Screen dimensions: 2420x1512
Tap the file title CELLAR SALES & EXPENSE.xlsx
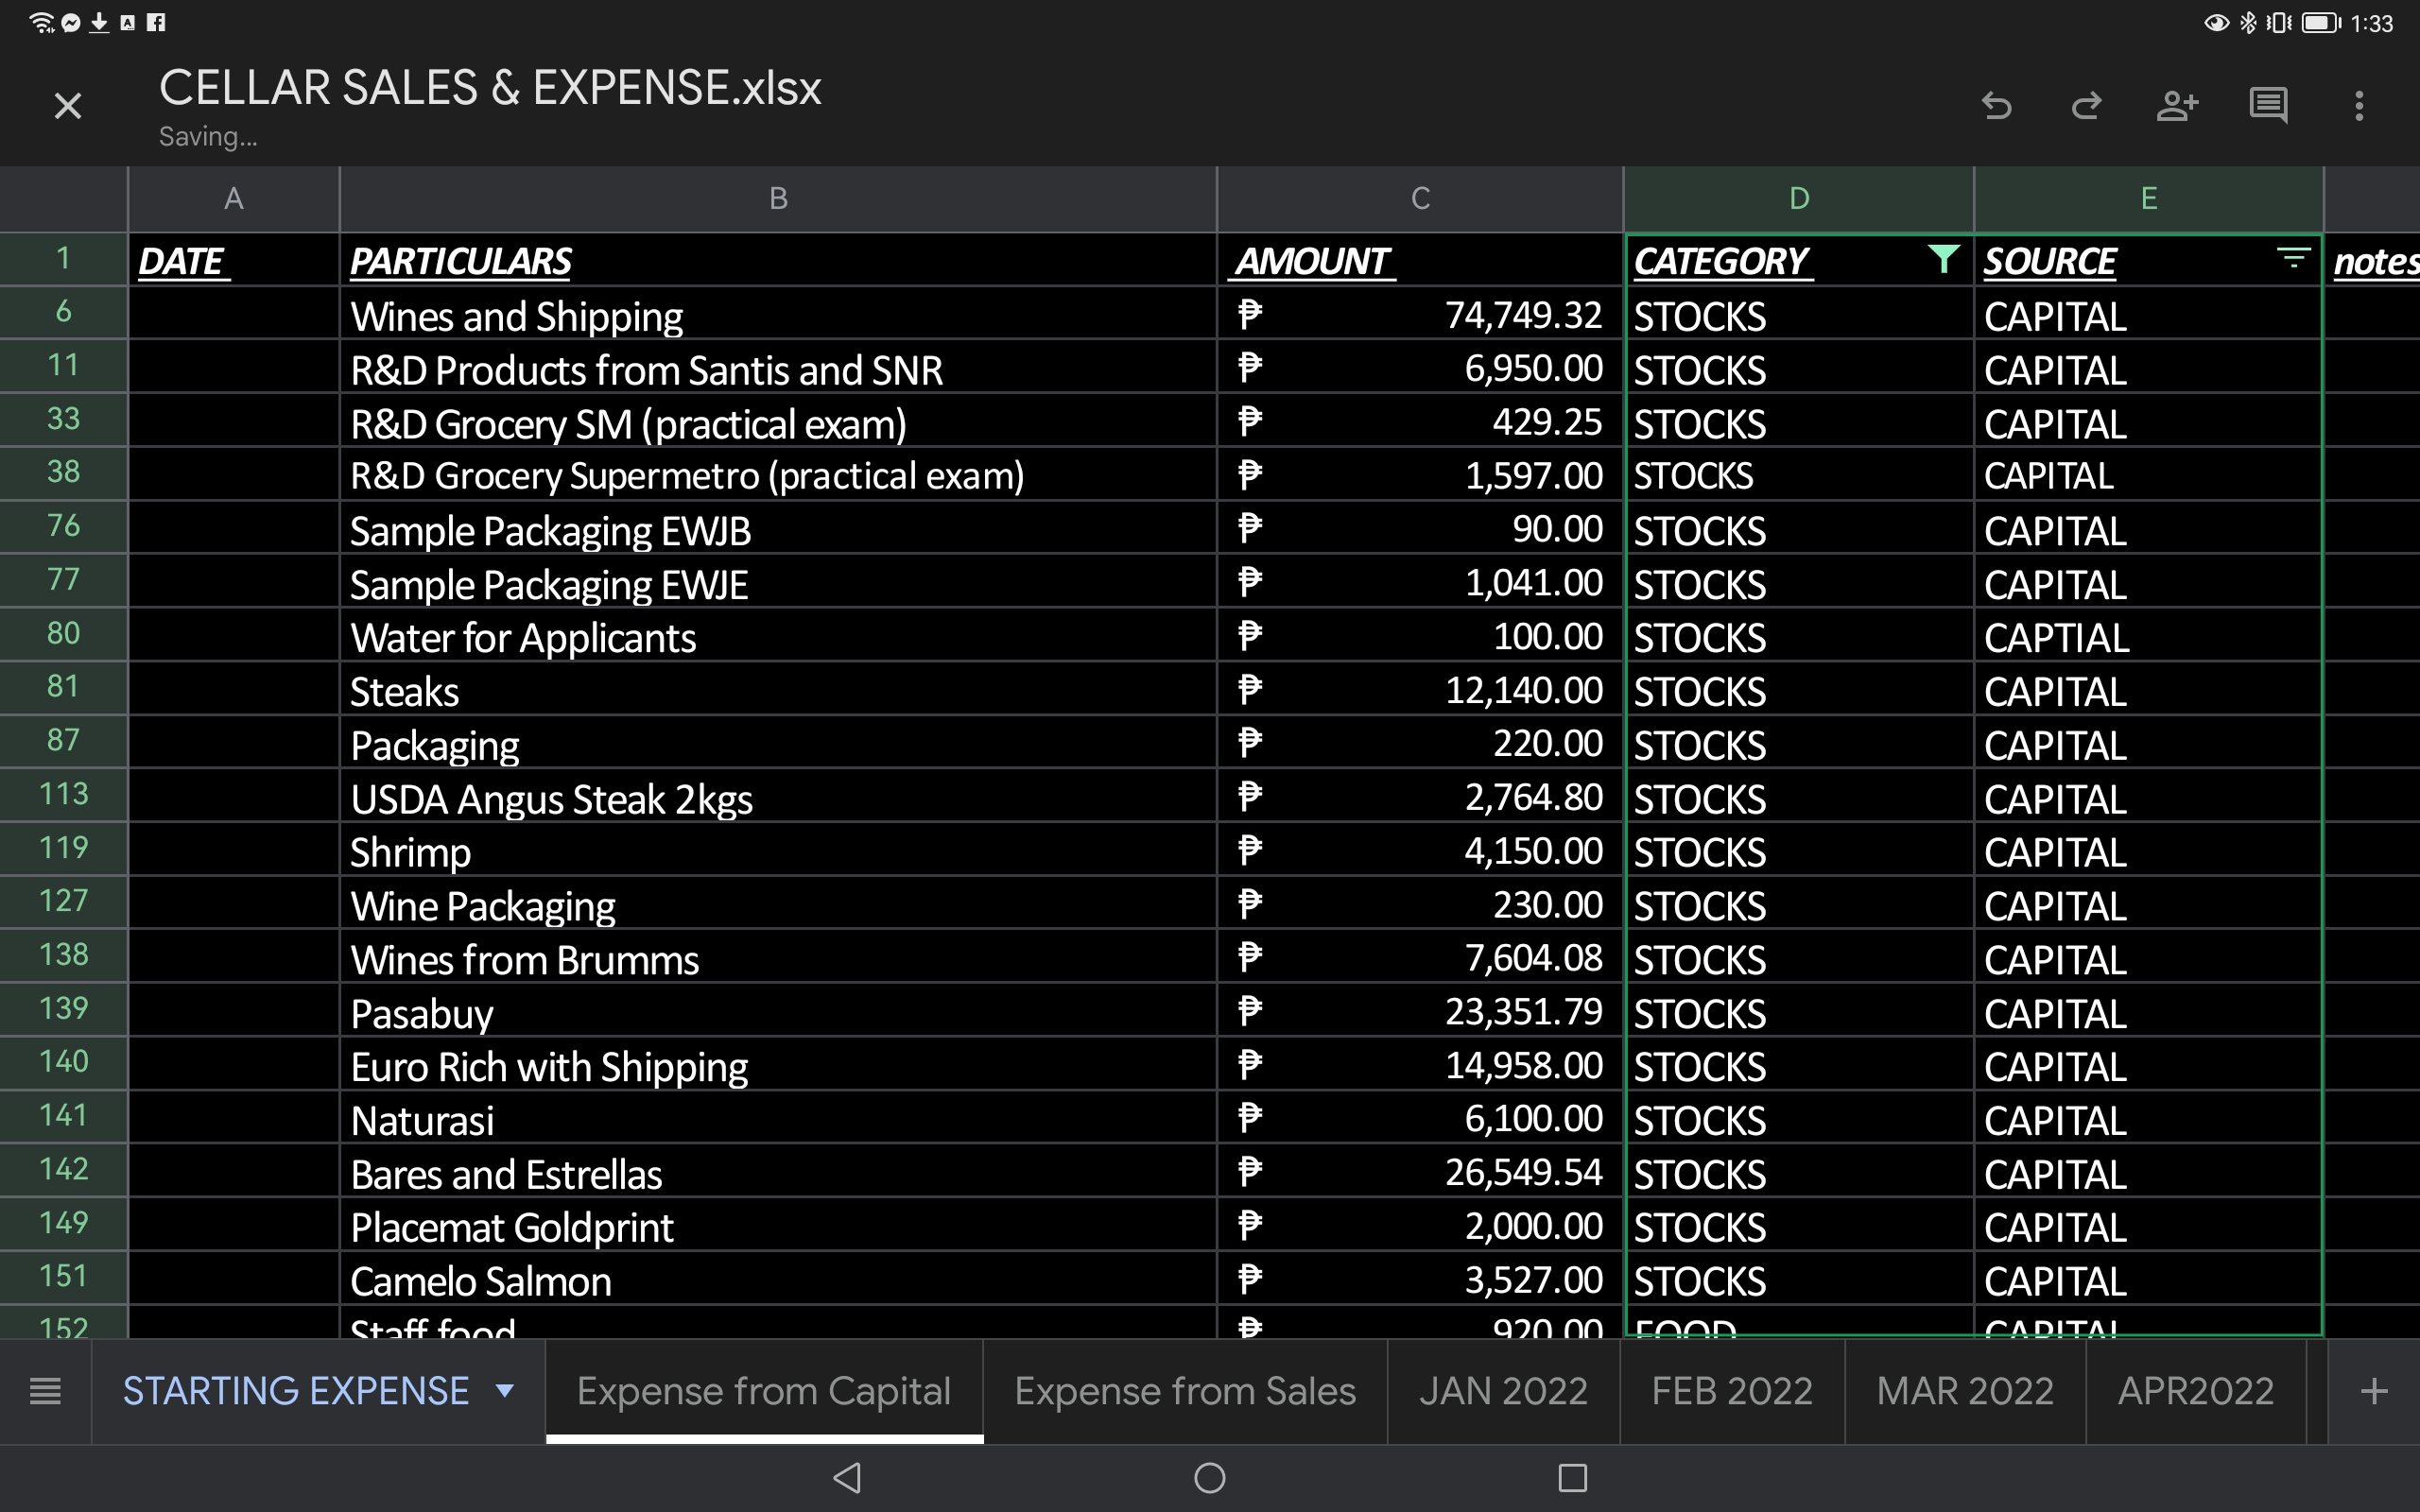pos(490,88)
